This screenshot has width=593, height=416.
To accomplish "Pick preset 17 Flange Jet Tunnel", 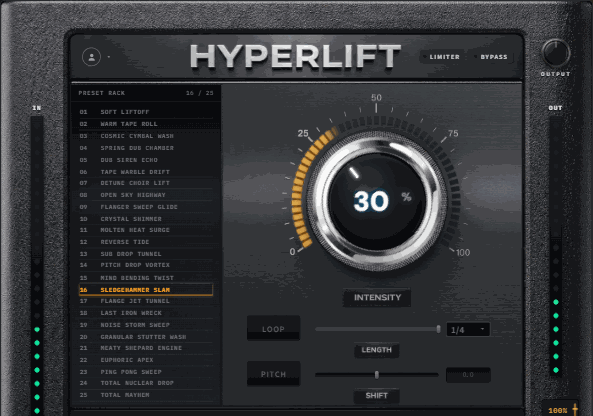I will point(146,301).
